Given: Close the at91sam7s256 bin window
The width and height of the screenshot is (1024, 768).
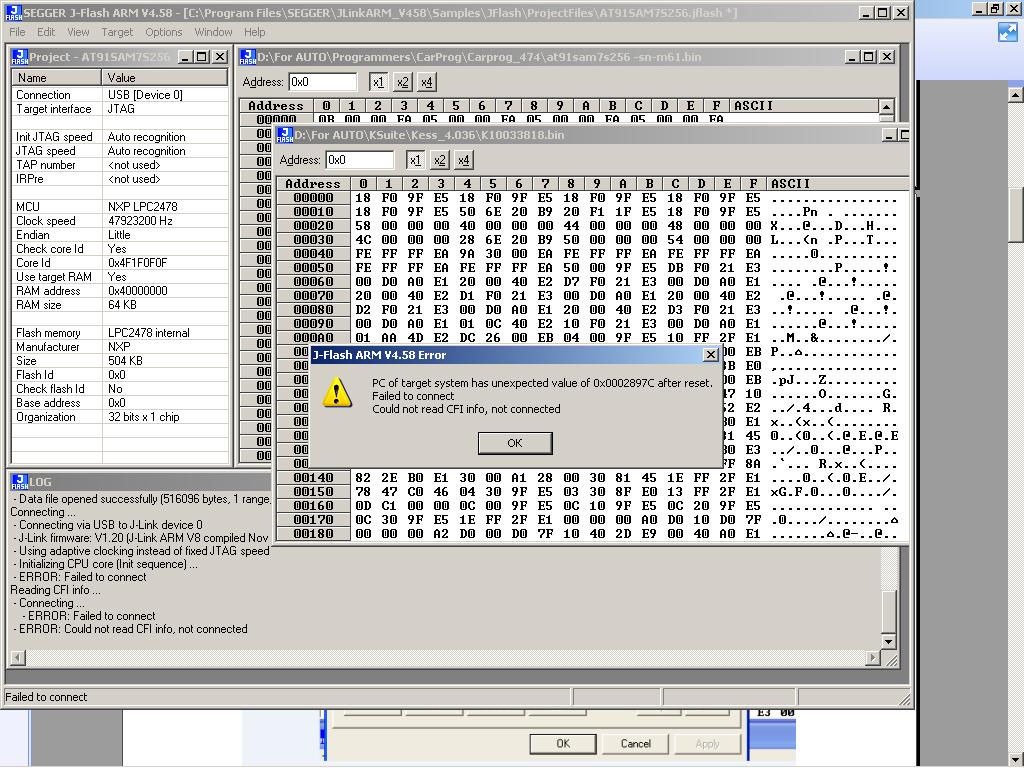Looking at the screenshot, I should 887,57.
